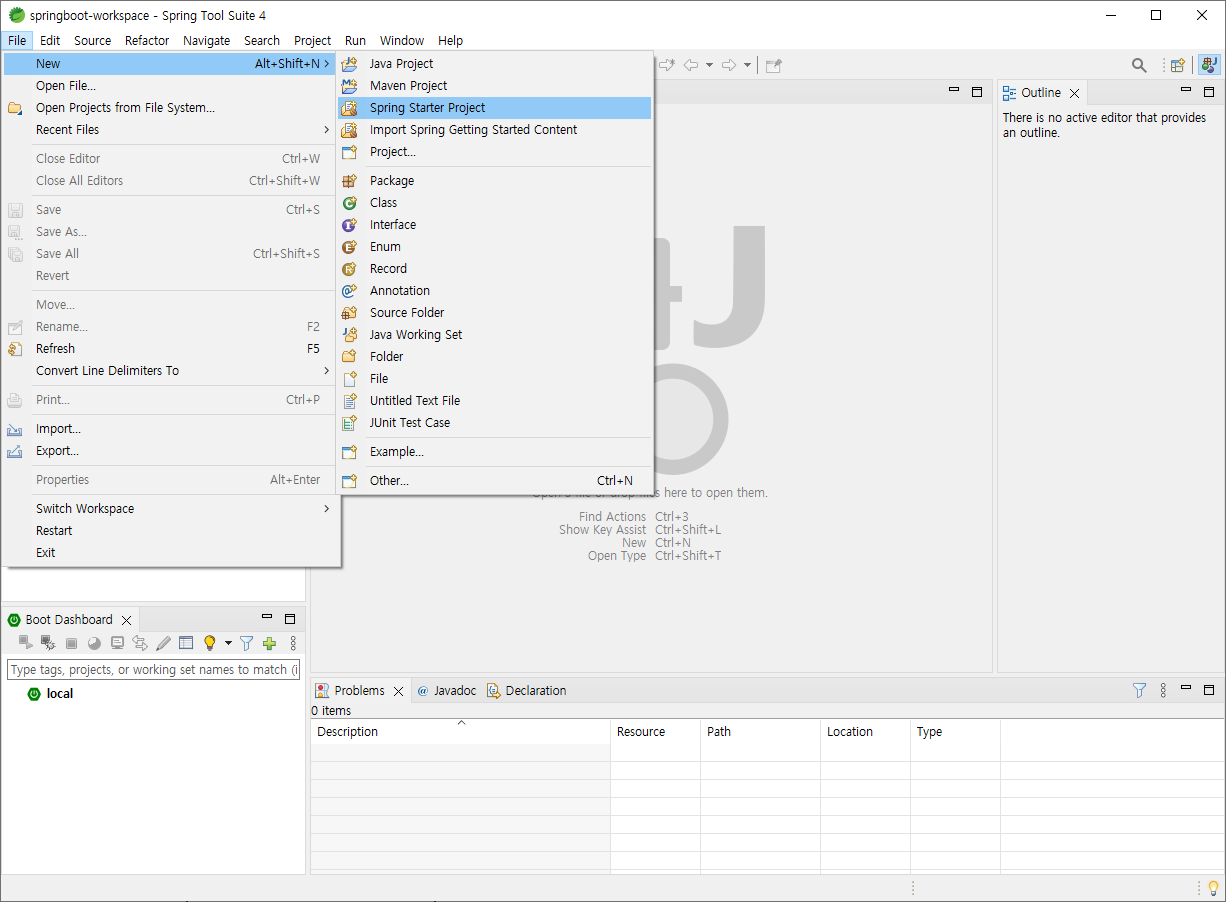The width and height of the screenshot is (1226, 902).
Task: Minimize the Problems panel
Action: [1186, 689]
